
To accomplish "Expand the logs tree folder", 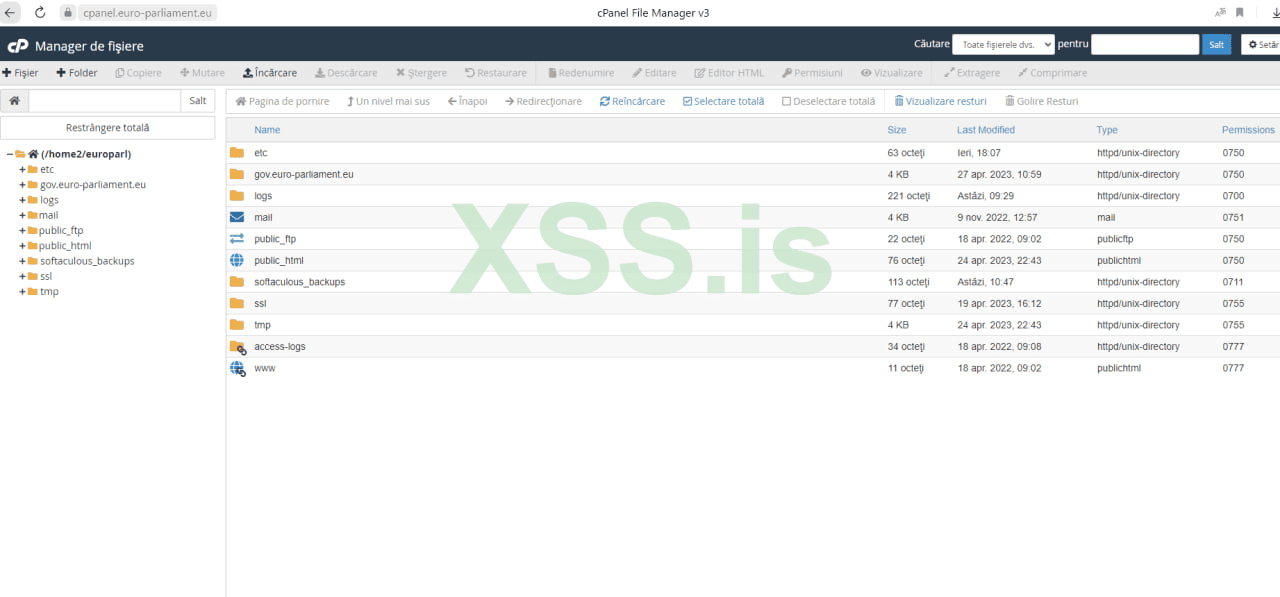I will (x=22, y=200).
